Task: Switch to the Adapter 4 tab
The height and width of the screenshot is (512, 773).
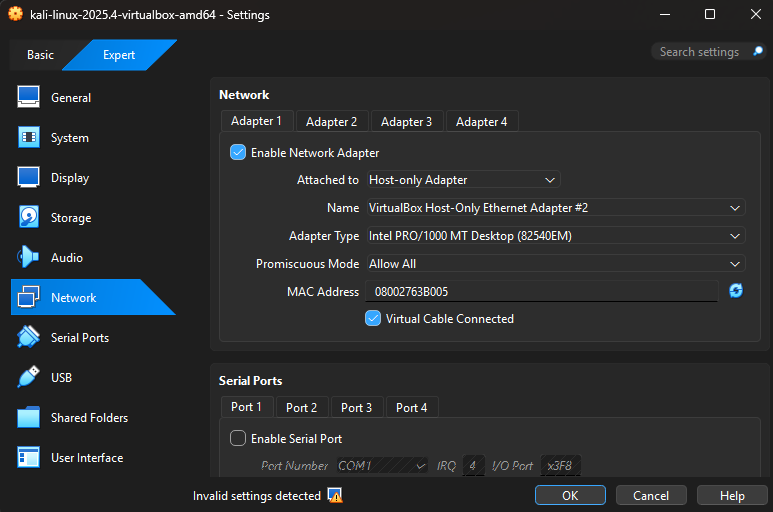Action: [x=481, y=122]
